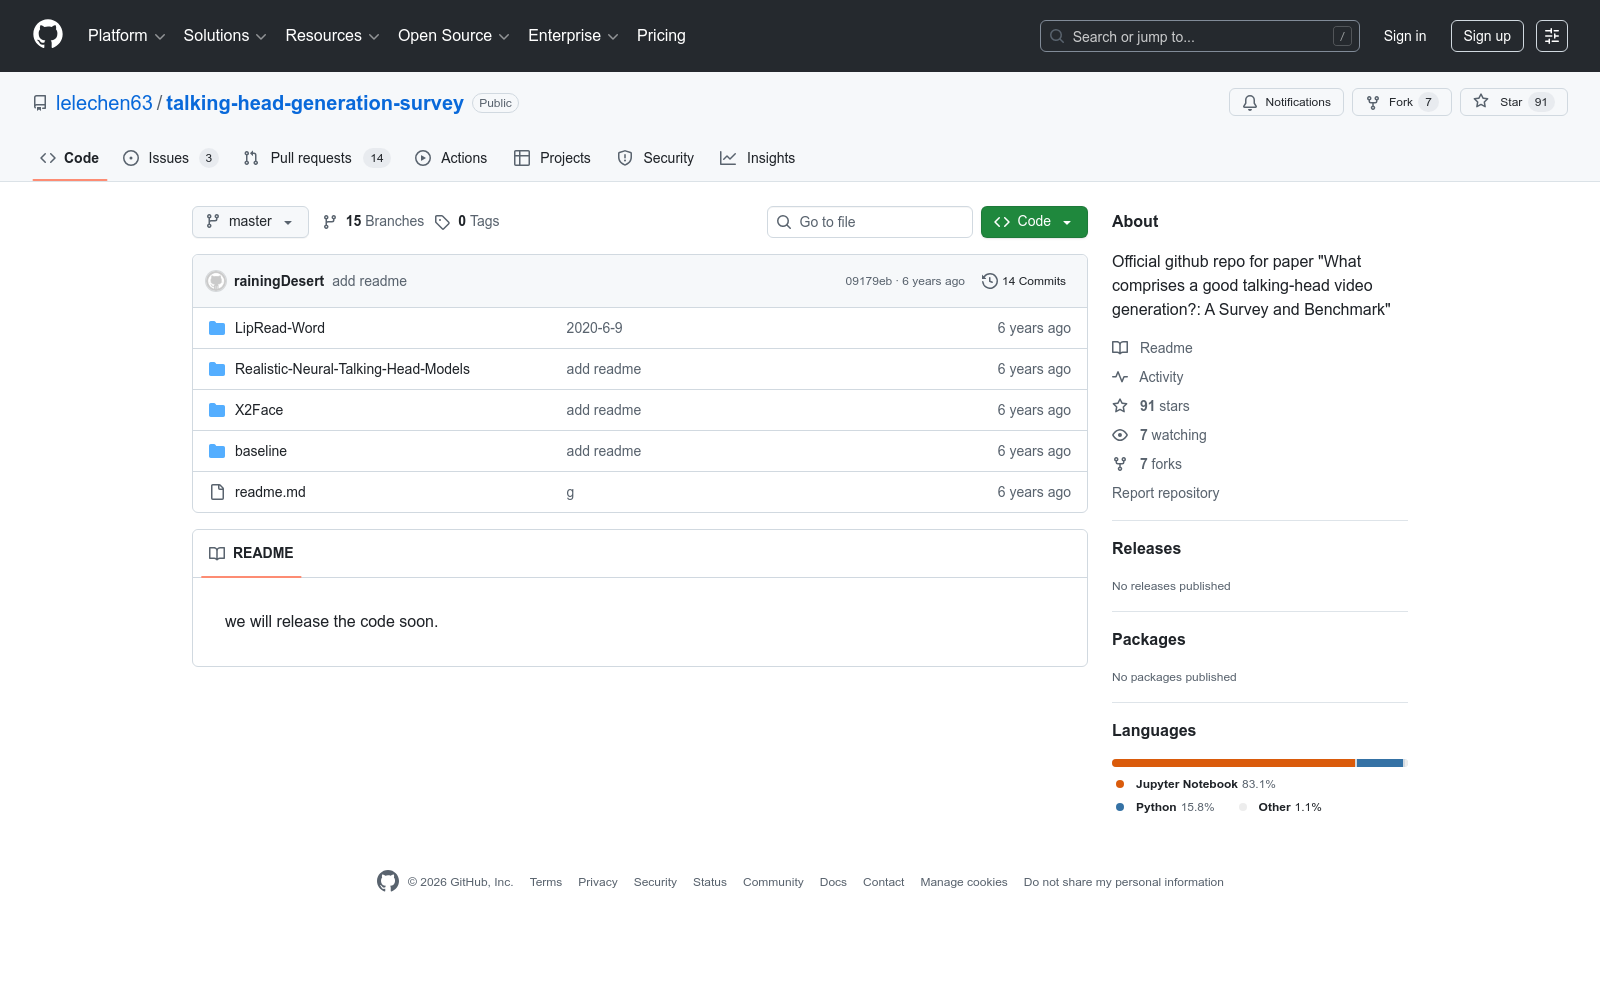Switch to the Actions tab
1600x1000 pixels.
pyautogui.click(x=451, y=158)
